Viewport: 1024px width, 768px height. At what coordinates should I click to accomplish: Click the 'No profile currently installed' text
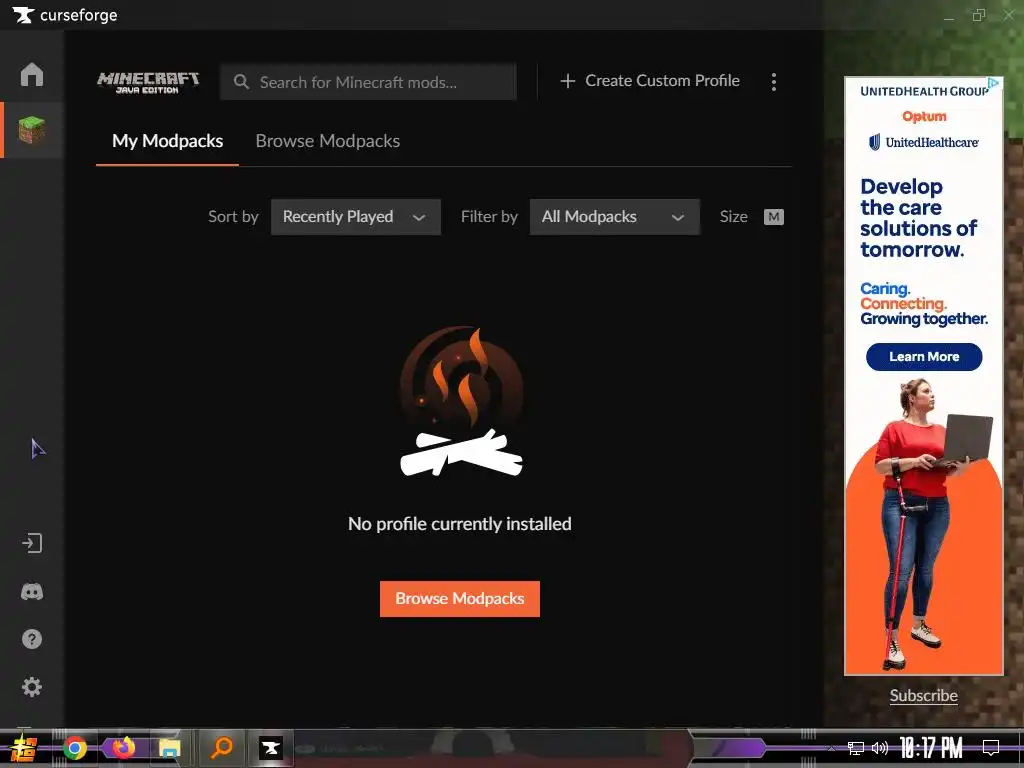pos(460,524)
